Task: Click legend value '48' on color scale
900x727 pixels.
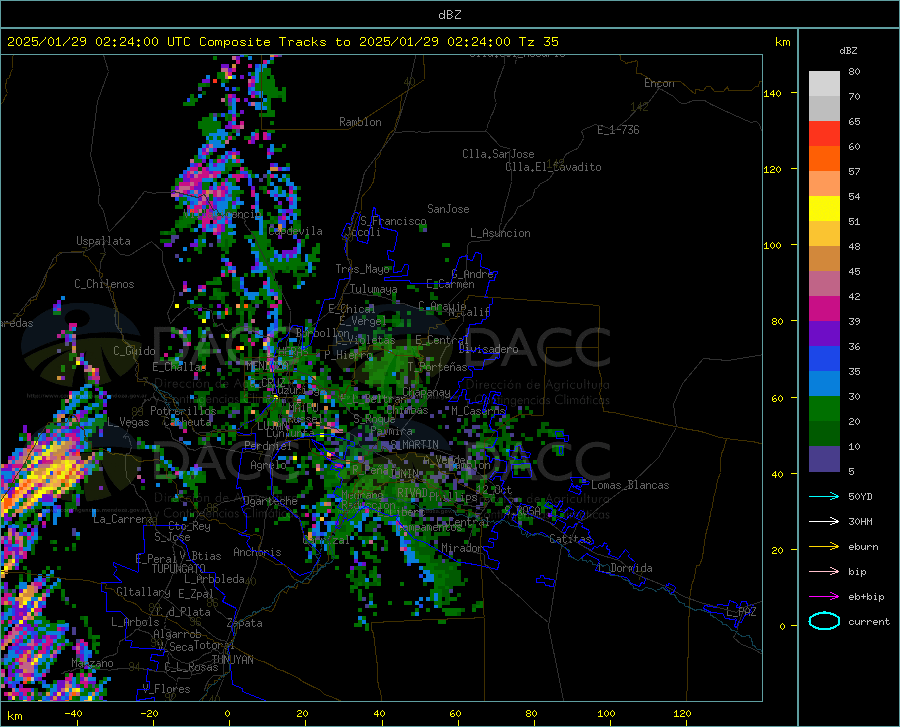Action: (854, 247)
